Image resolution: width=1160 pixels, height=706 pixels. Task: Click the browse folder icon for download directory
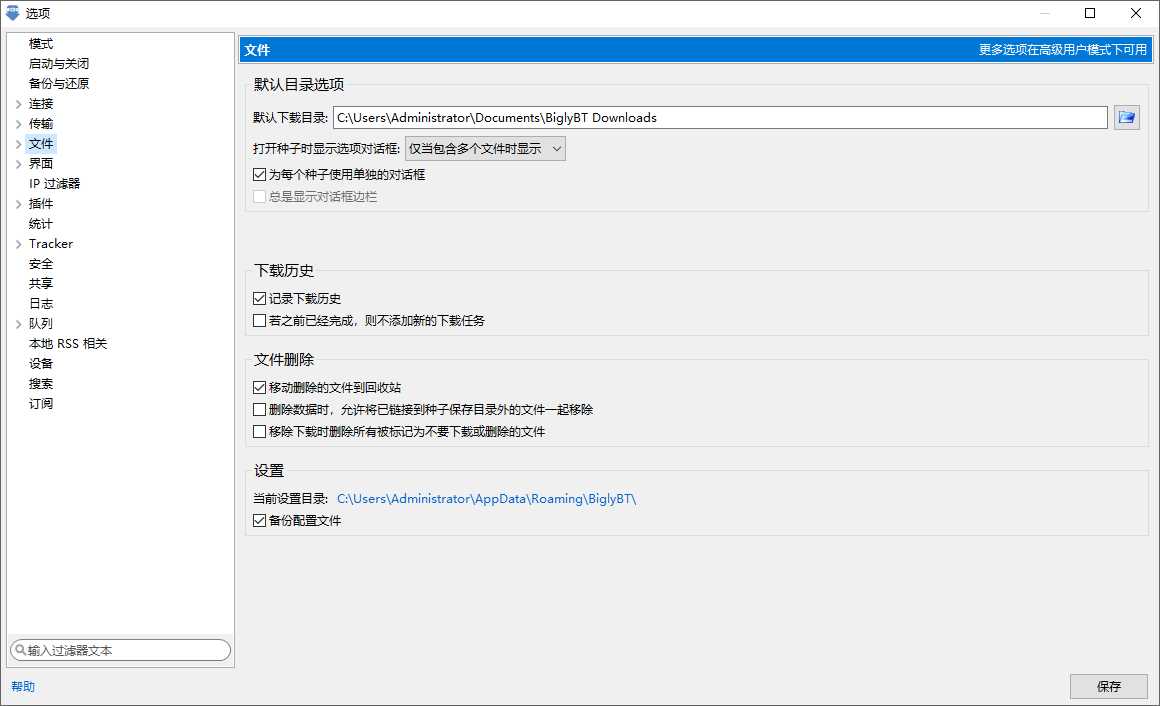[x=1126, y=118]
